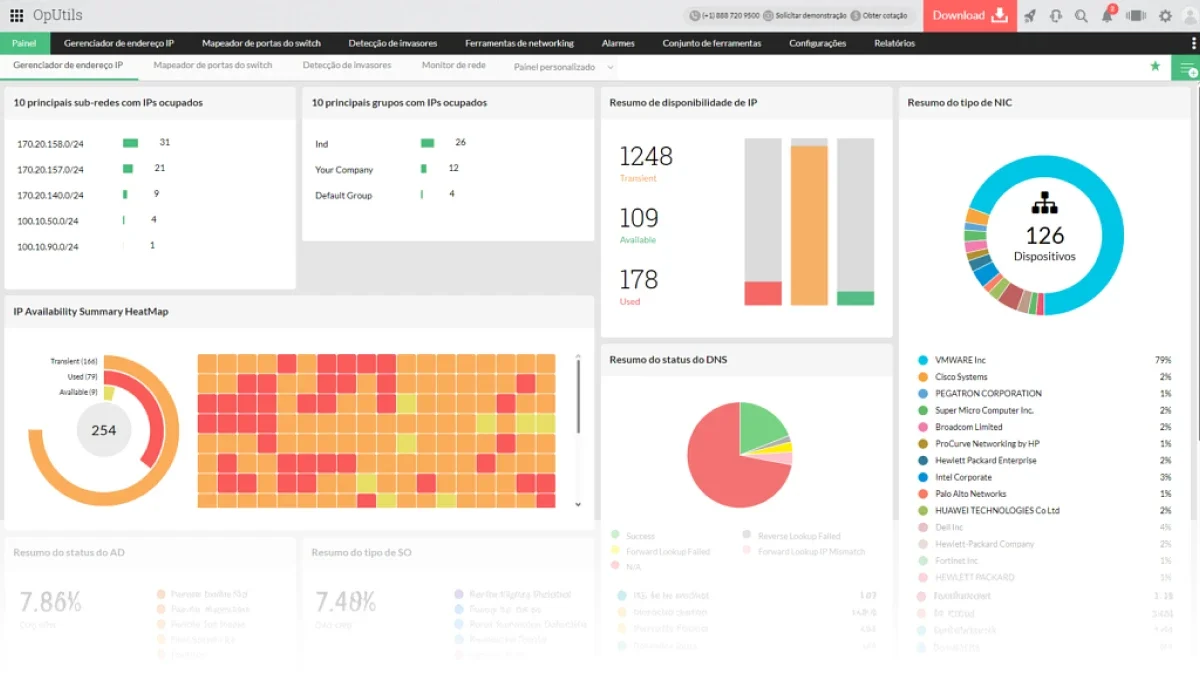The width and height of the screenshot is (1200, 675).
Task: Open the Alarmes menu
Action: 618,43
